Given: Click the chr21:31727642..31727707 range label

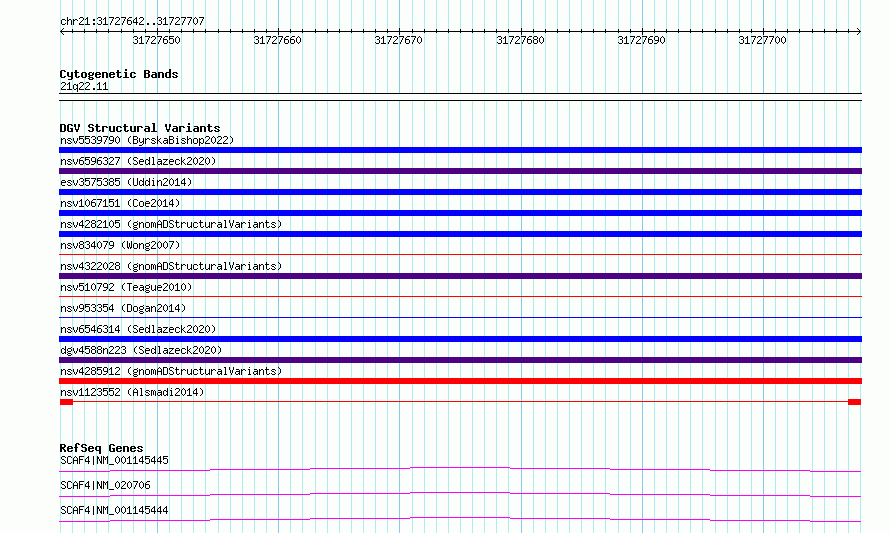Looking at the screenshot, I should pos(132,21).
